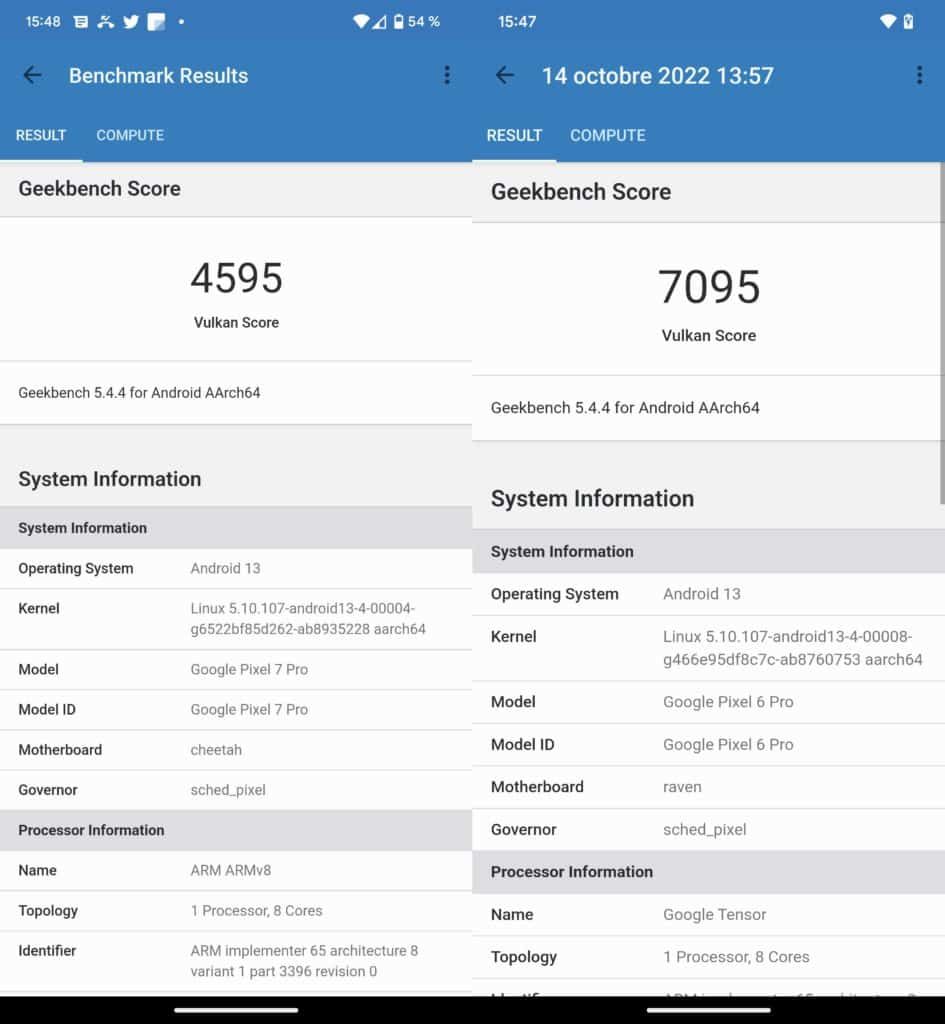The height and width of the screenshot is (1024, 945).
Task: Tap the kernel value ending "ab8760753 aarch64"
Action: (793, 648)
